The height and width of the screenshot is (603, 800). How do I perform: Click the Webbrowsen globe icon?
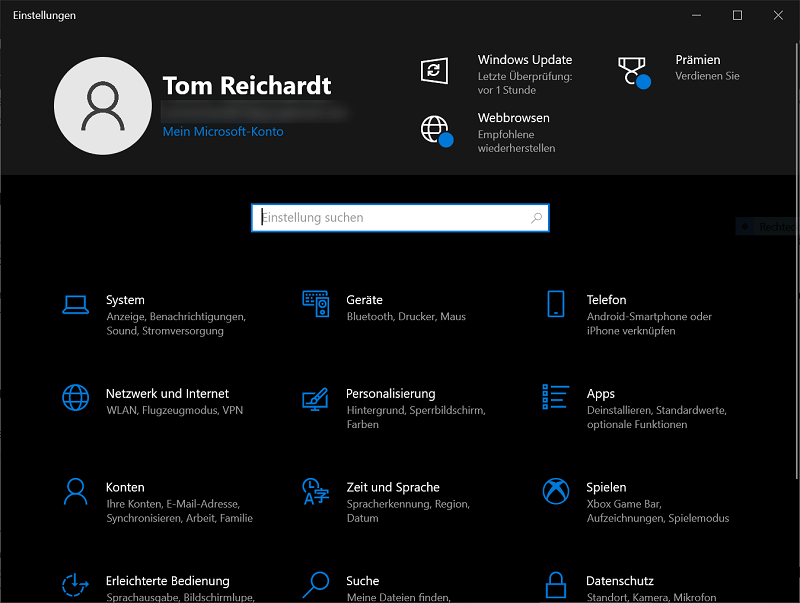tap(437, 131)
